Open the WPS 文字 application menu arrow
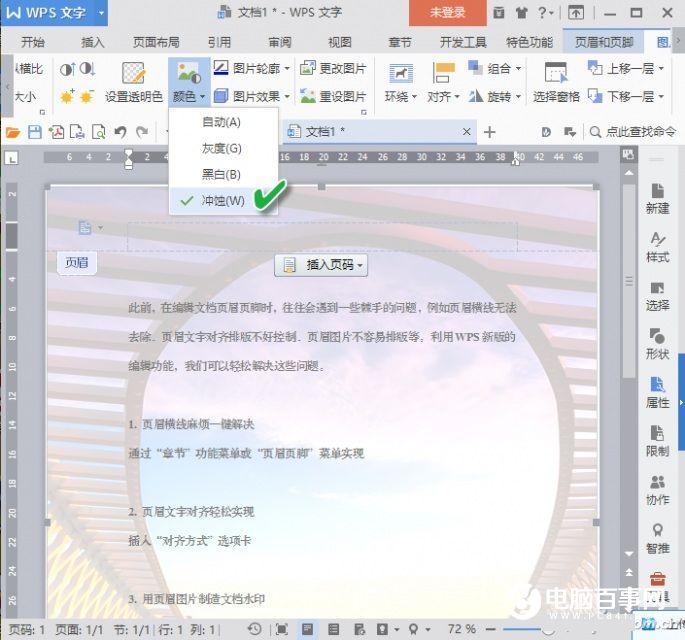This screenshot has width=685, height=640. tap(101, 13)
